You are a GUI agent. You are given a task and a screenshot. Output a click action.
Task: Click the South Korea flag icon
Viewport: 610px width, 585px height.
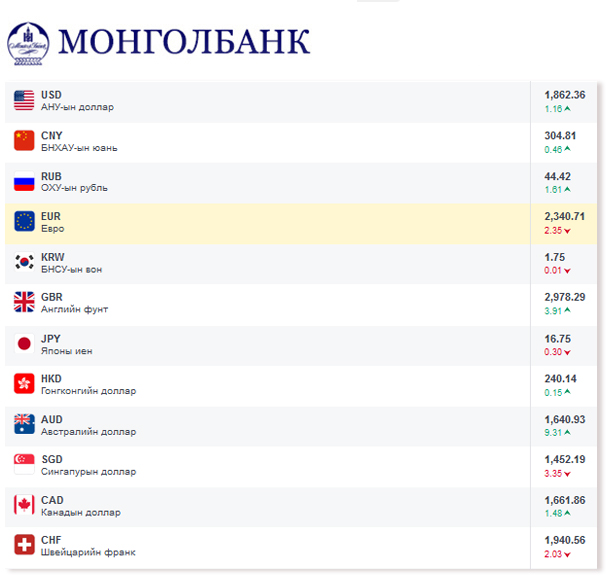[24, 263]
